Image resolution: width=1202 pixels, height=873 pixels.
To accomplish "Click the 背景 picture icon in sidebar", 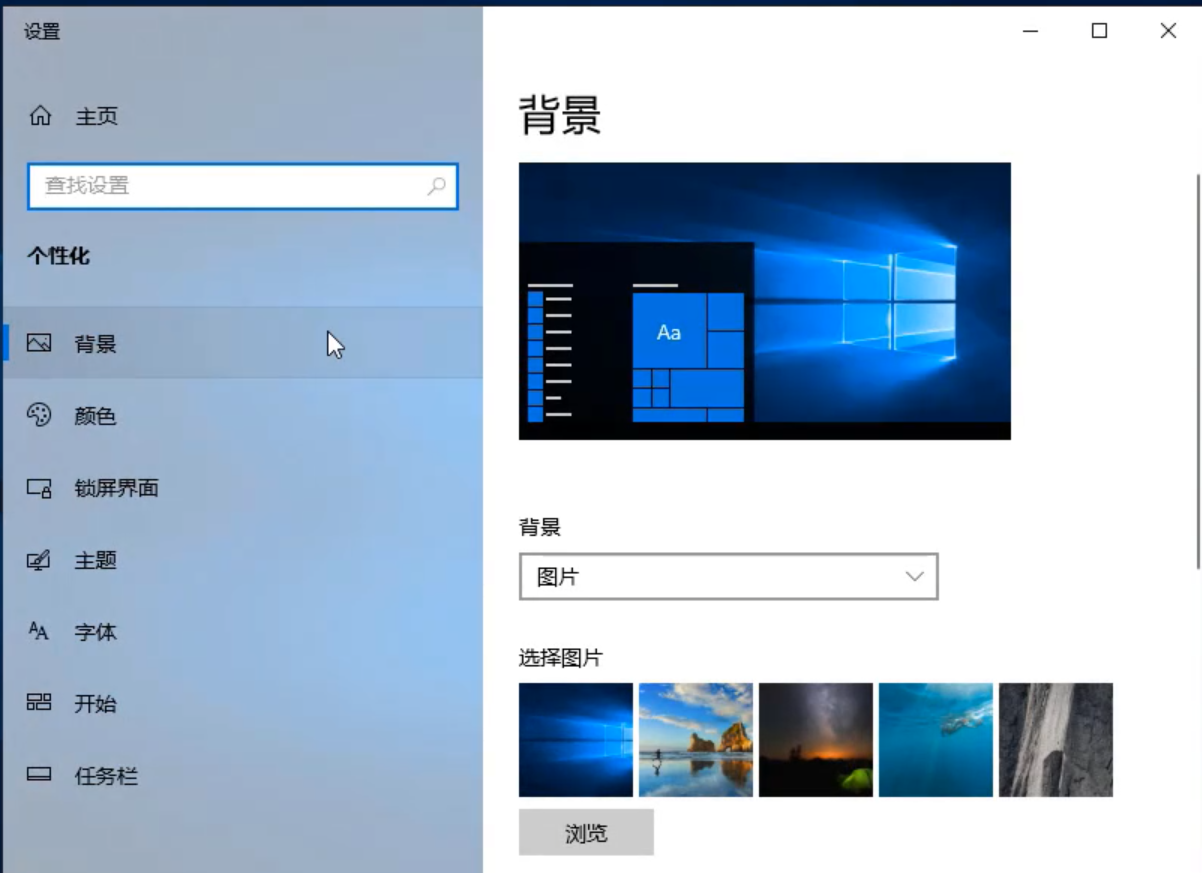I will [39, 344].
